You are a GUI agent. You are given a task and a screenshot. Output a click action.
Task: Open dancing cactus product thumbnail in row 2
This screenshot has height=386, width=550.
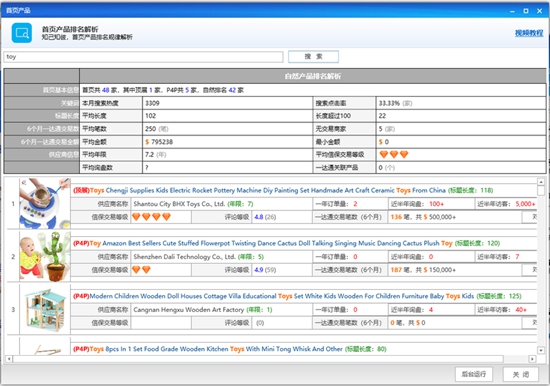pyautogui.click(x=45, y=256)
